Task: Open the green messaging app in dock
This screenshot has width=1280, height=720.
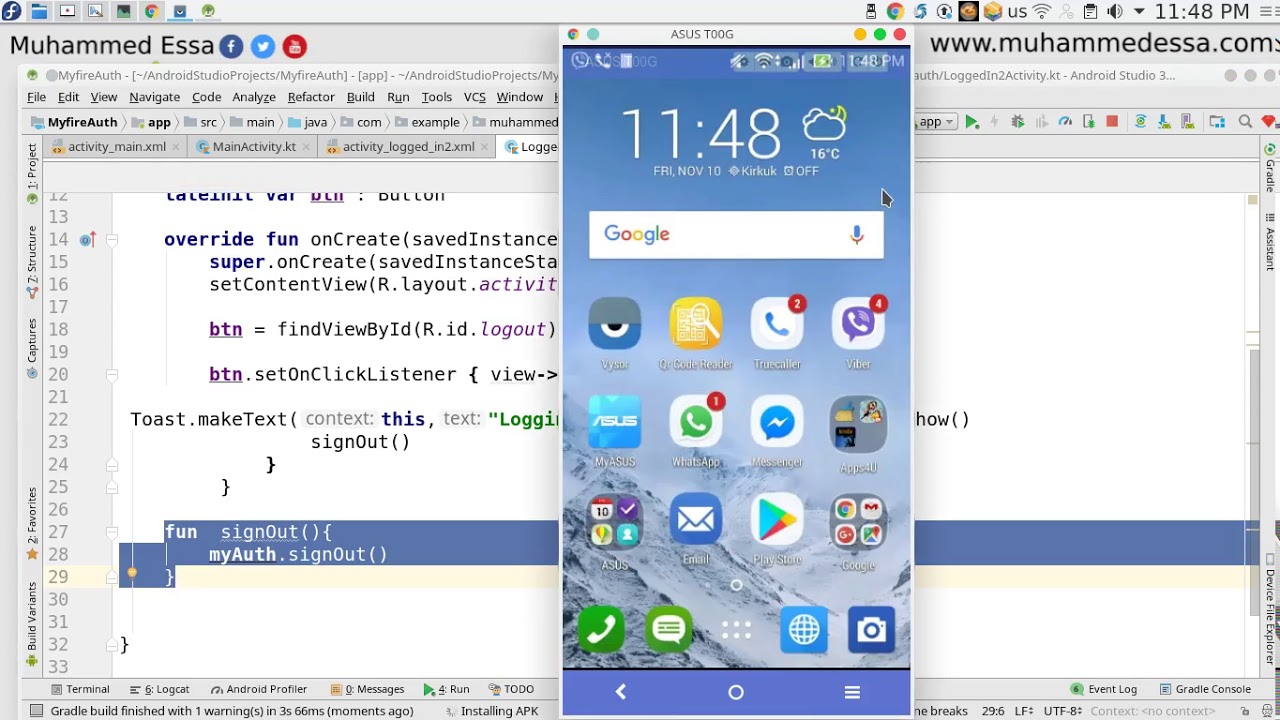Action: pyautogui.click(x=668, y=629)
